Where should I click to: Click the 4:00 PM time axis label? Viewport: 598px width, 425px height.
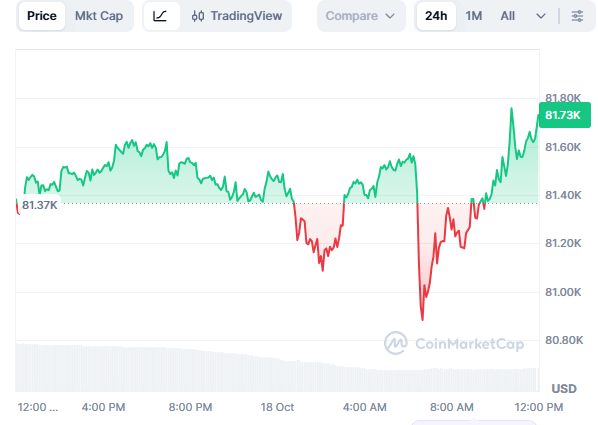click(103, 407)
